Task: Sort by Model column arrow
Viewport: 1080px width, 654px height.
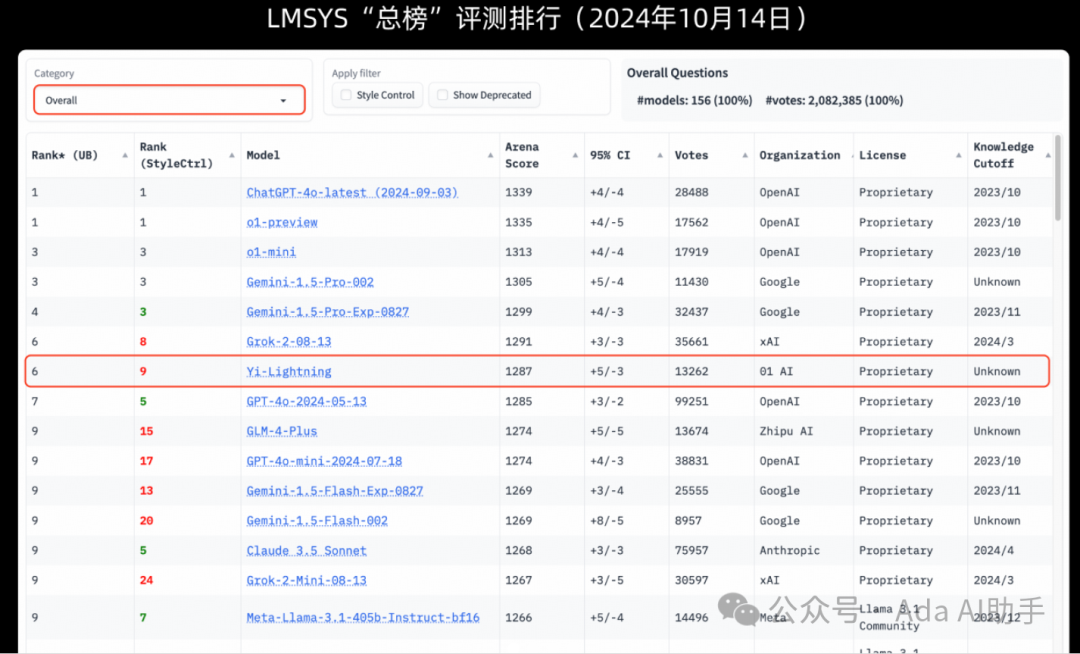Action: coord(490,156)
